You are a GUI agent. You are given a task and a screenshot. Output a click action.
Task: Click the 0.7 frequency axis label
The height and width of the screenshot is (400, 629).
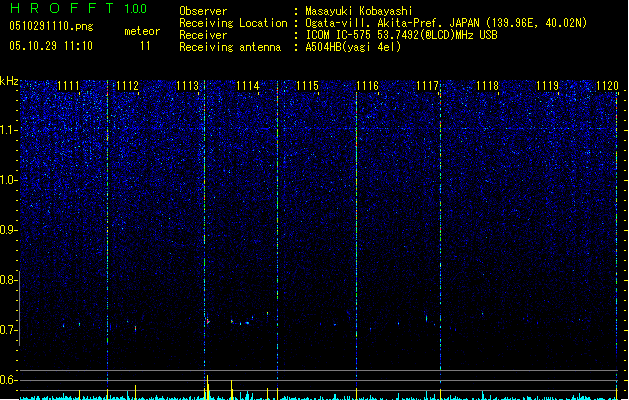[x=8, y=330]
